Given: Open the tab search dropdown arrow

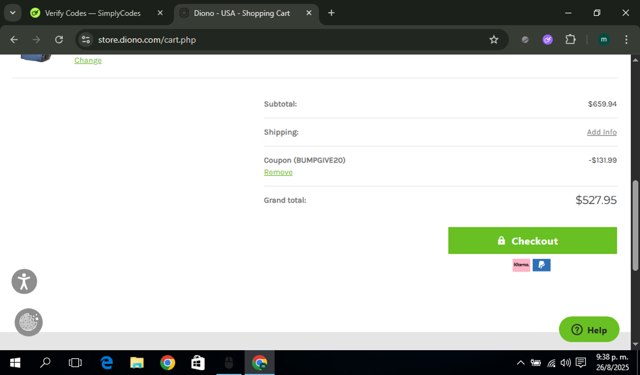Looking at the screenshot, I should click(x=13, y=13).
